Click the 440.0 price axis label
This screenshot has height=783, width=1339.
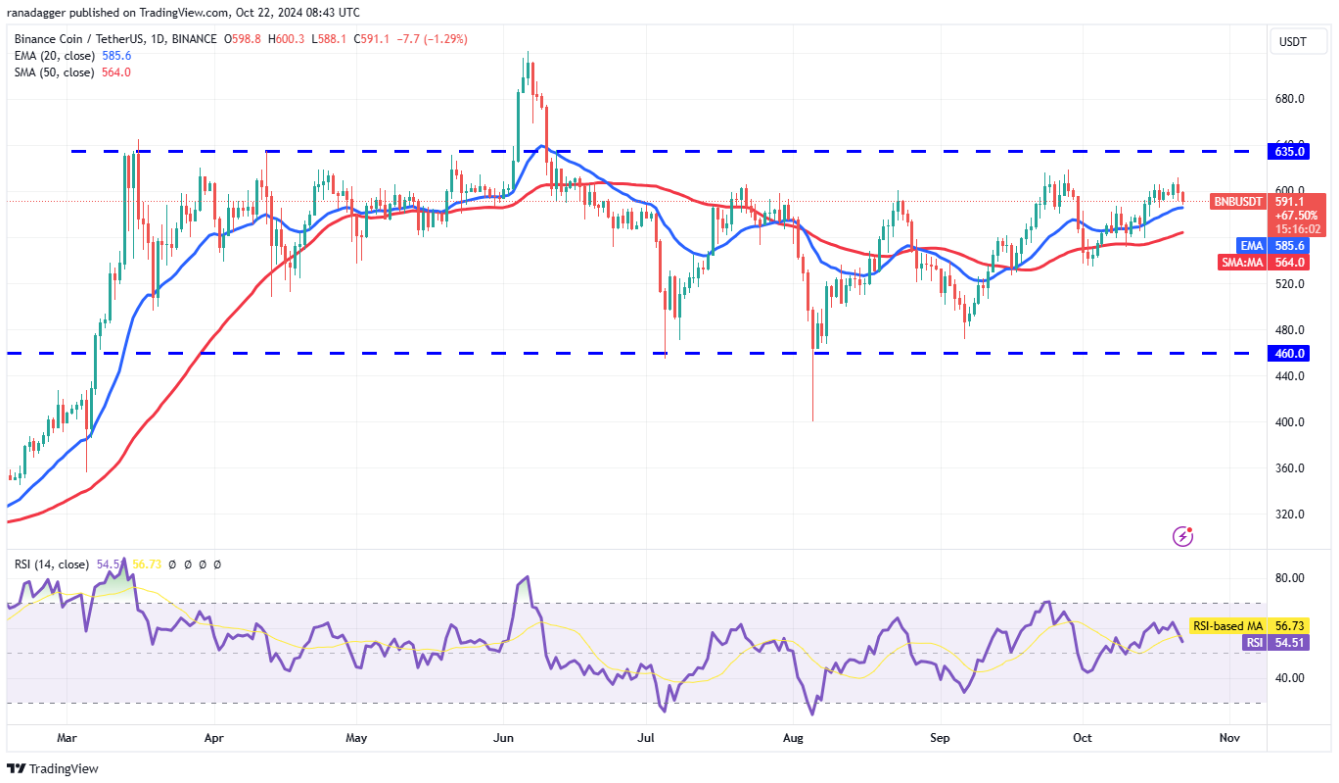click(1292, 376)
